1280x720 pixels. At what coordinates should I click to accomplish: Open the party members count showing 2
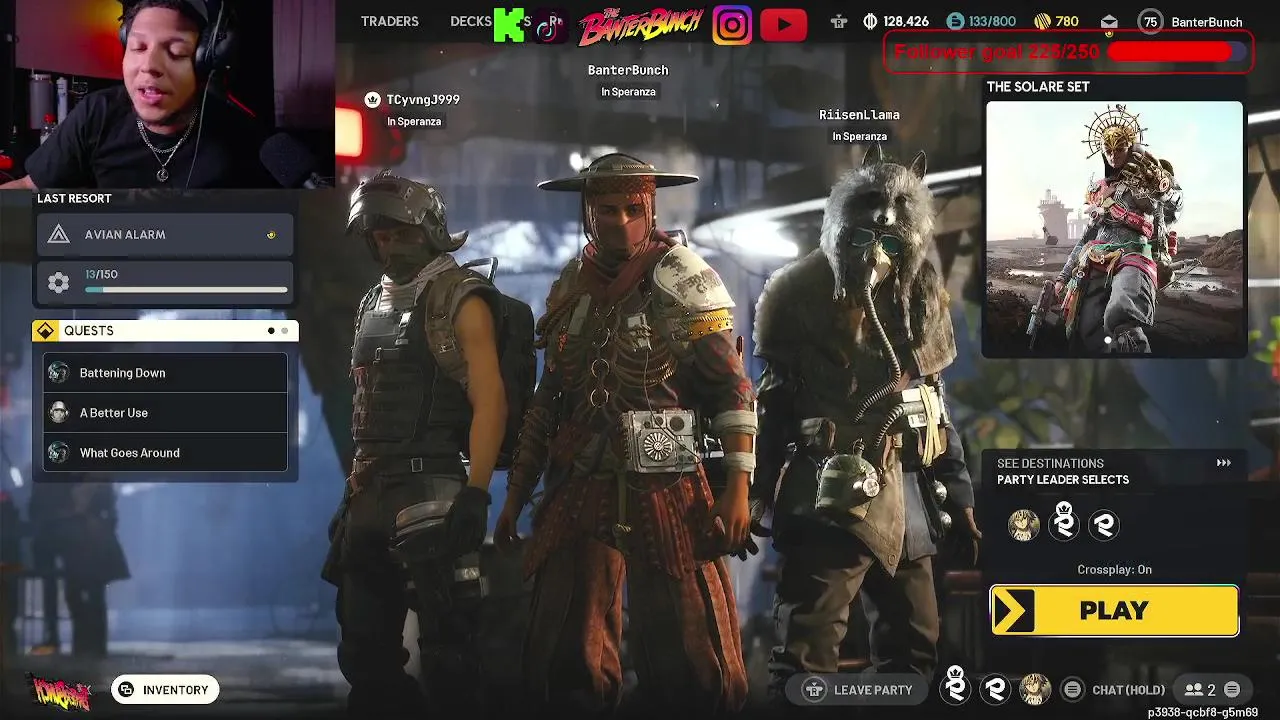[x=1200, y=690]
